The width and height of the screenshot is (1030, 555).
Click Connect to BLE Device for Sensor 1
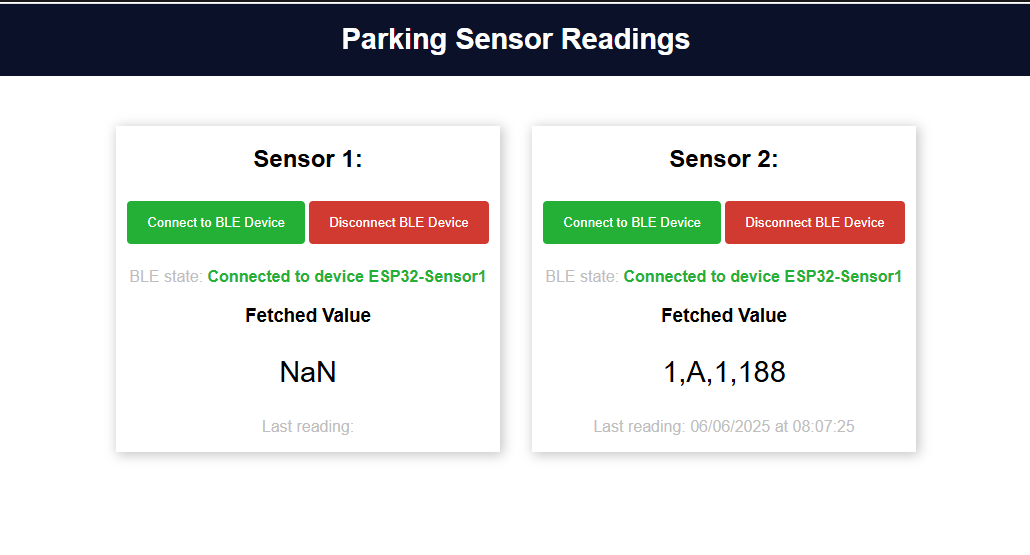point(215,223)
